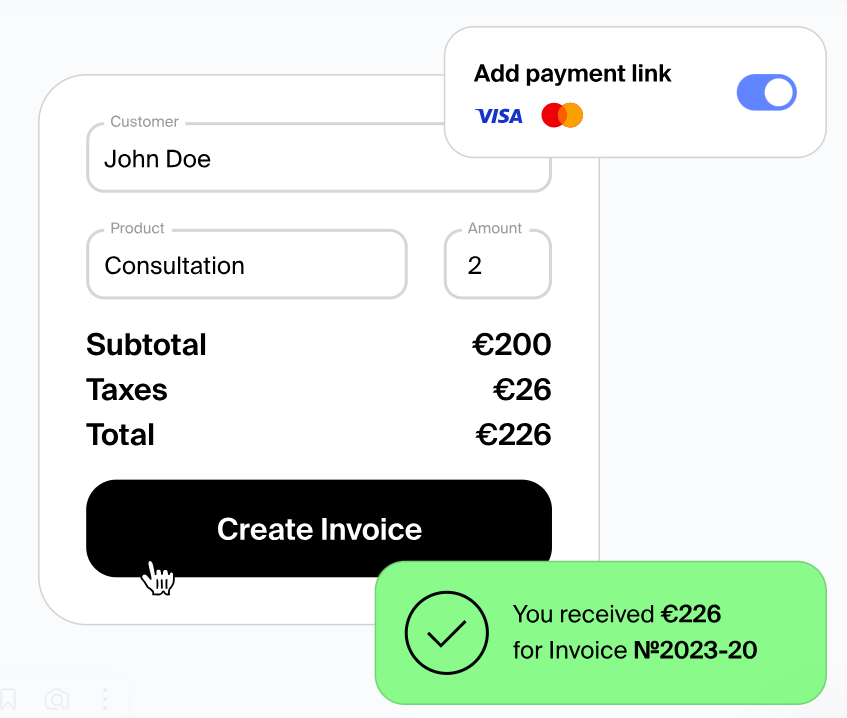The image size is (847, 718).
Task: Click the Taxes label
Action: coord(127,390)
